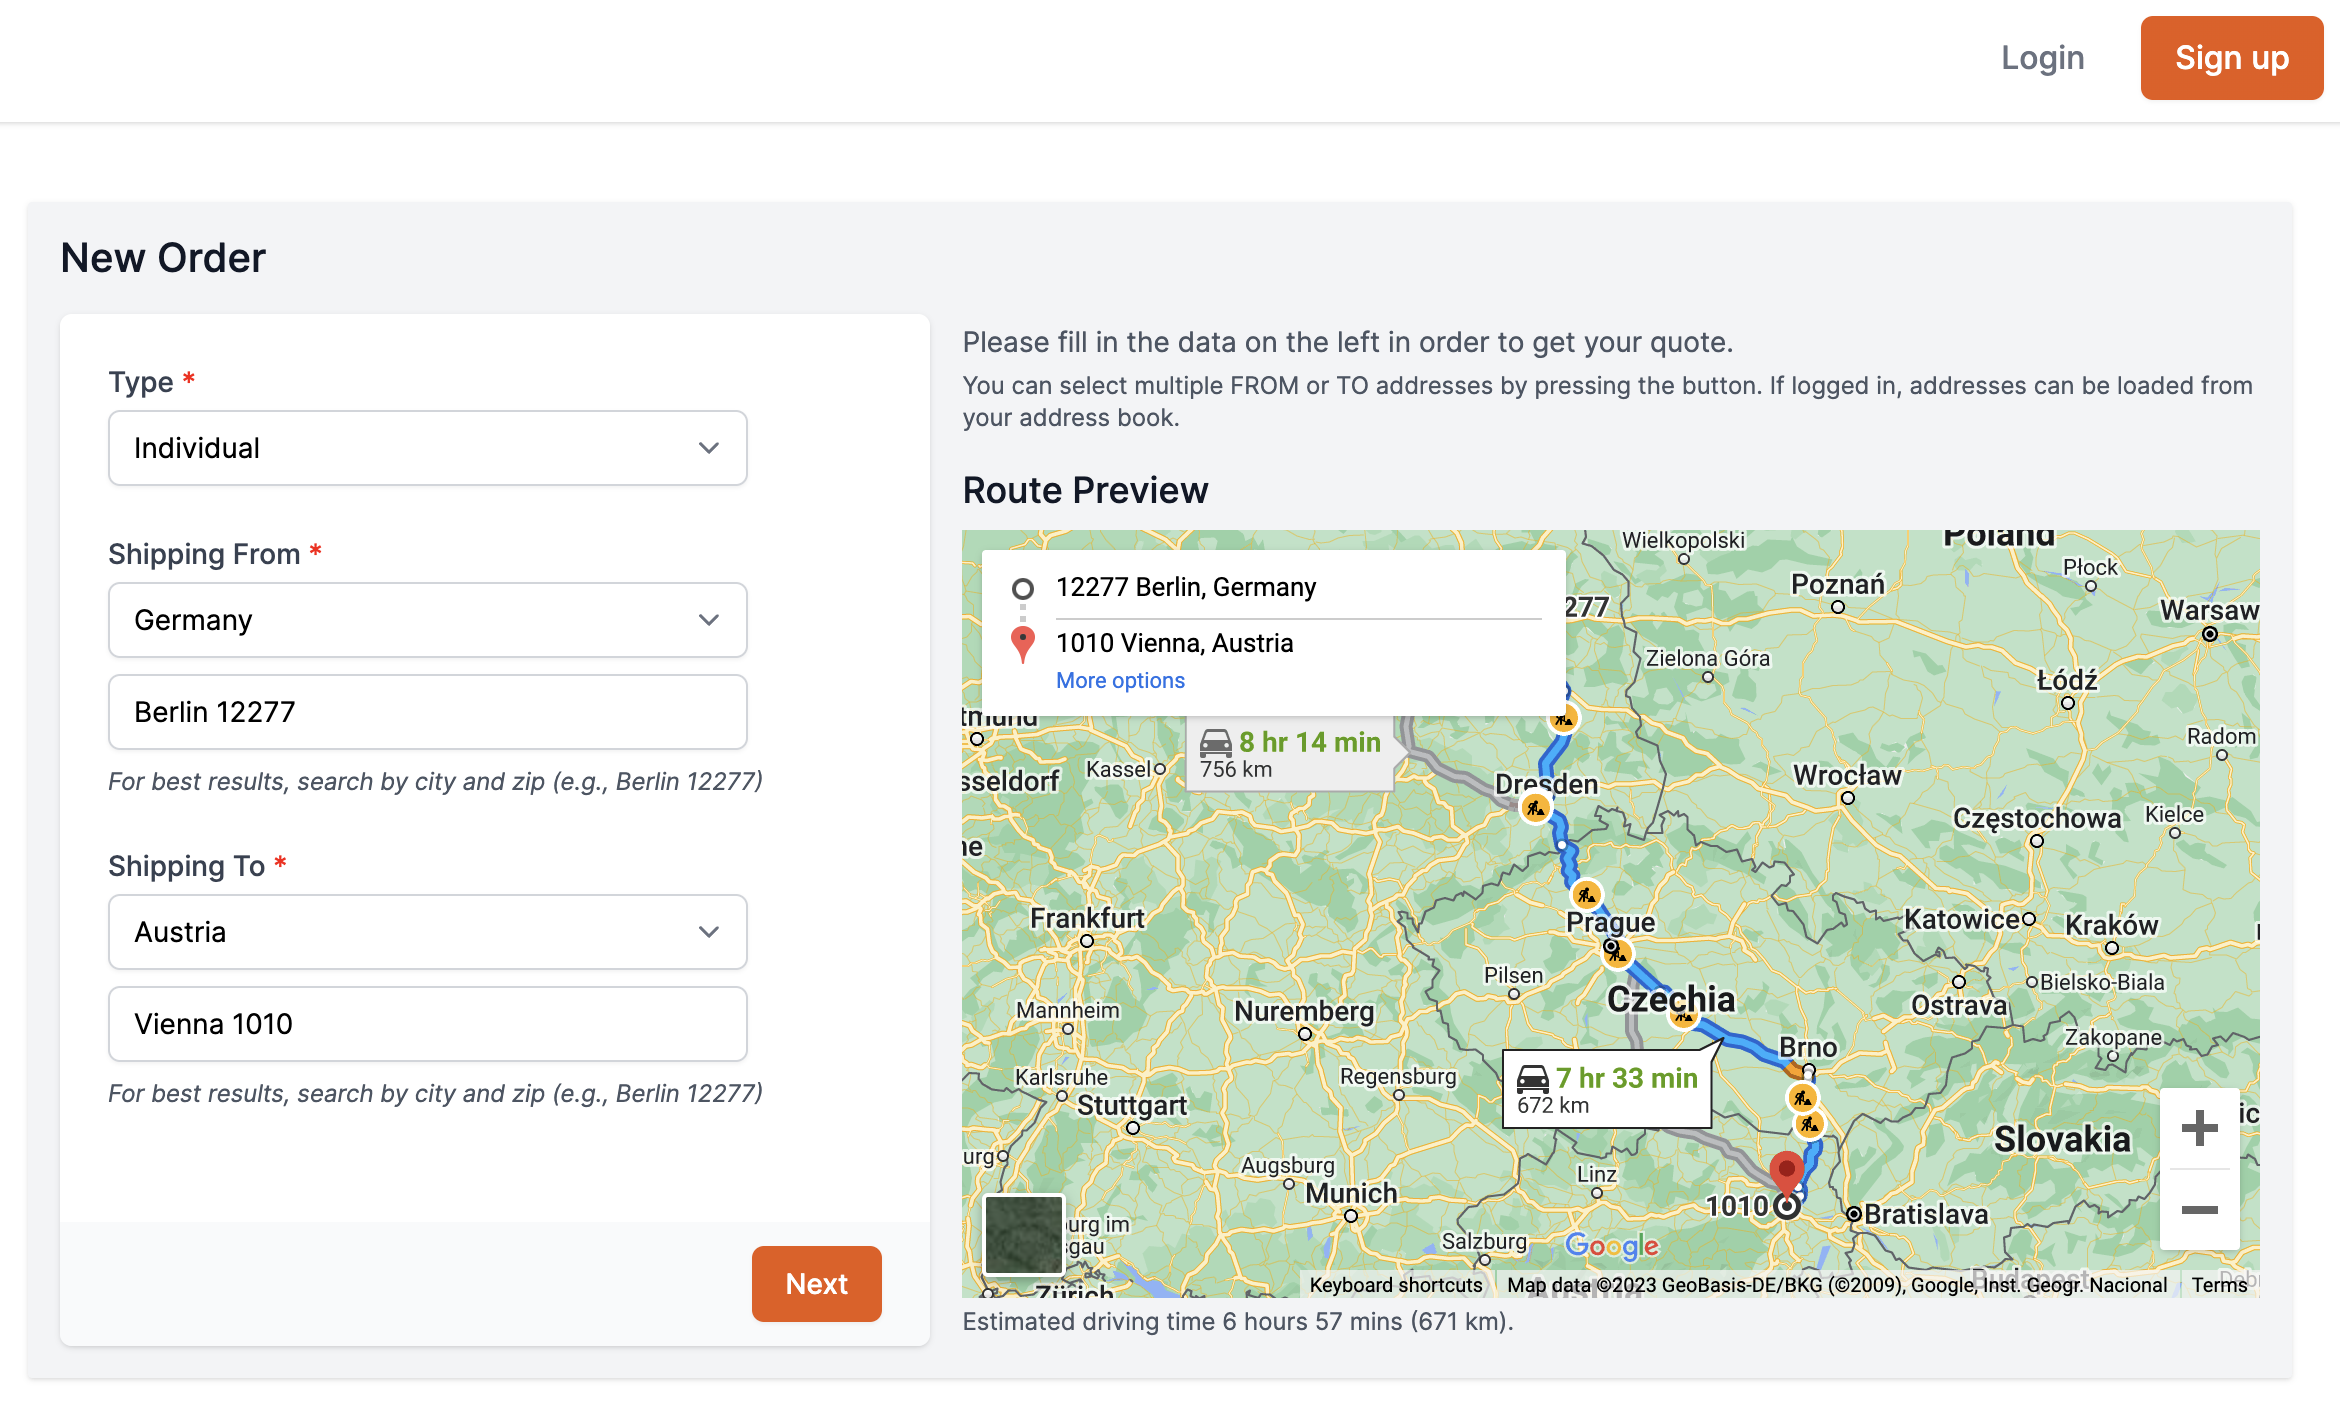
Task: Click the Sign up button
Action: click(2231, 58)
